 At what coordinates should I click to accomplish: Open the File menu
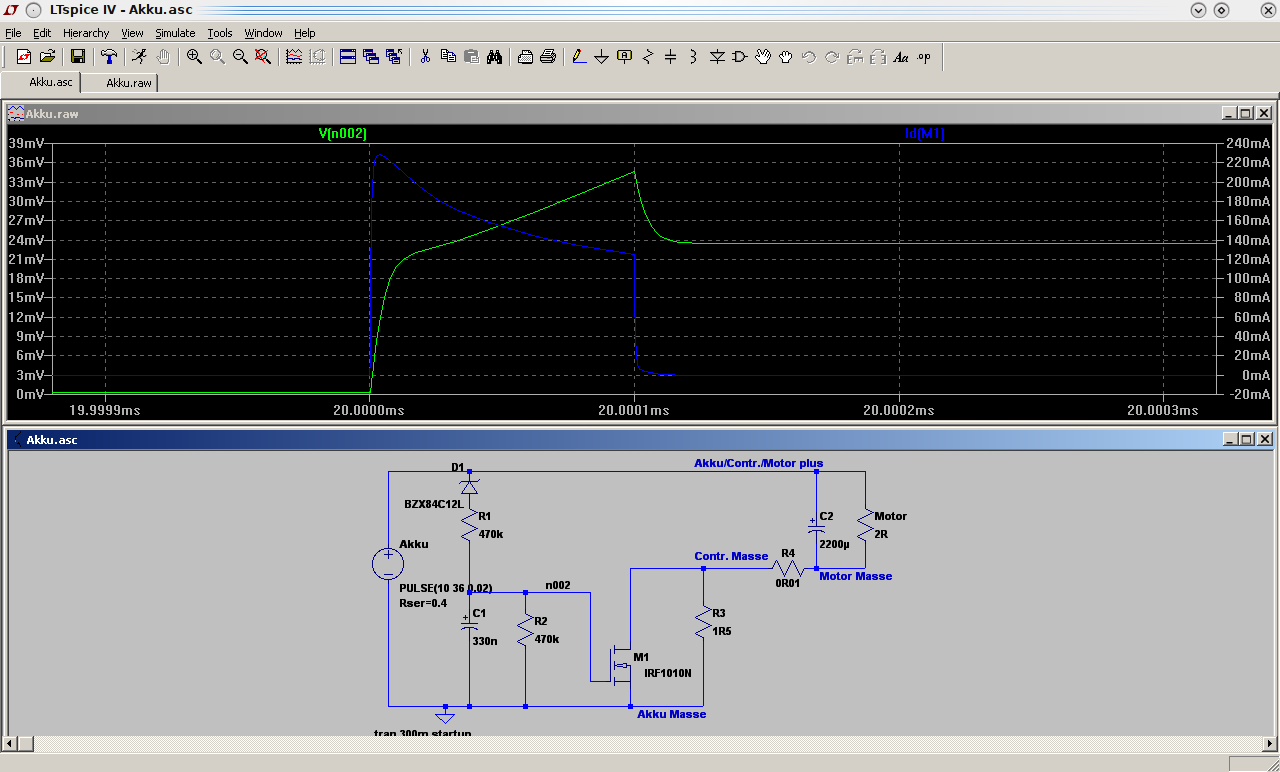click(13, 33)
